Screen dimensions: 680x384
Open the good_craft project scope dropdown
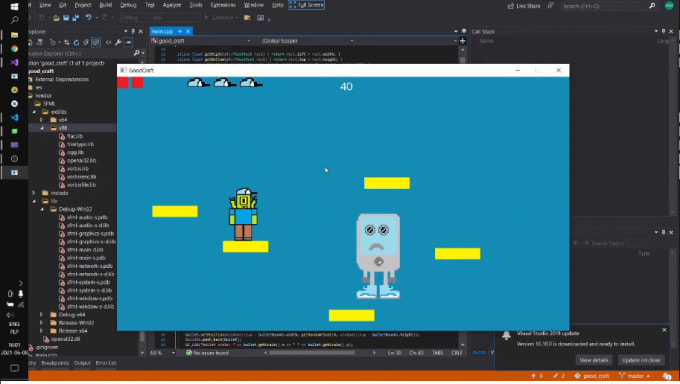201,41
